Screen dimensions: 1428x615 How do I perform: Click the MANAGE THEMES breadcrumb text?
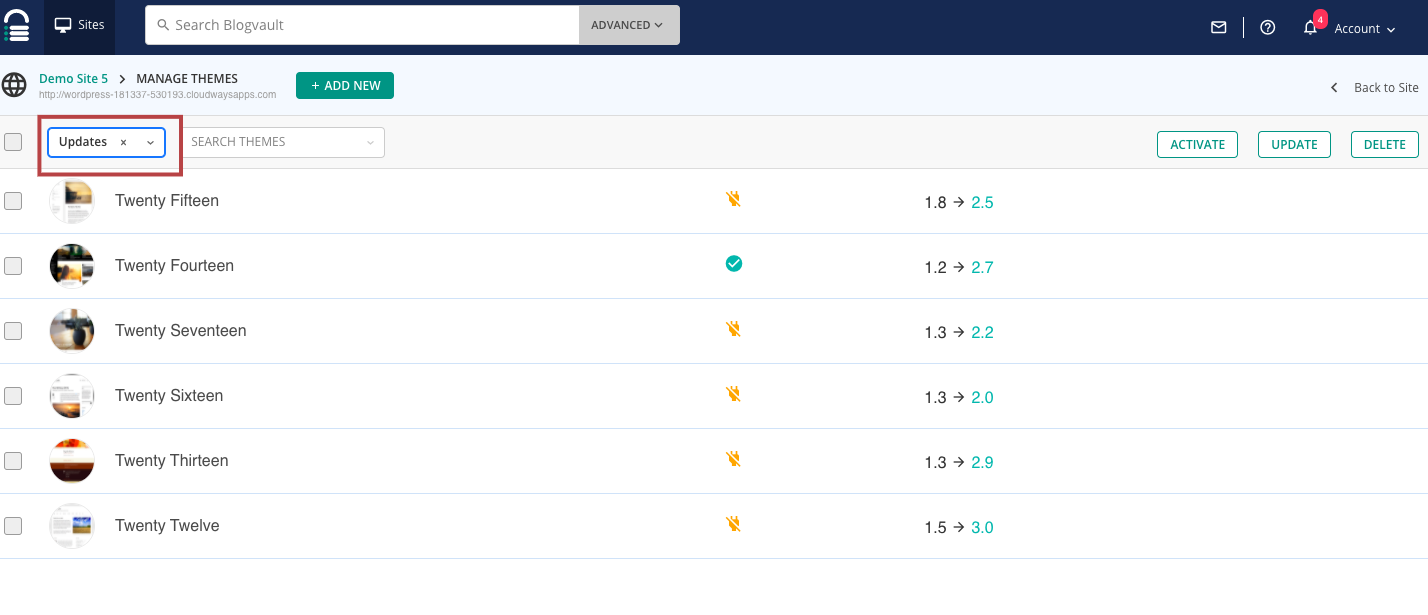click(x=187, y=78)
